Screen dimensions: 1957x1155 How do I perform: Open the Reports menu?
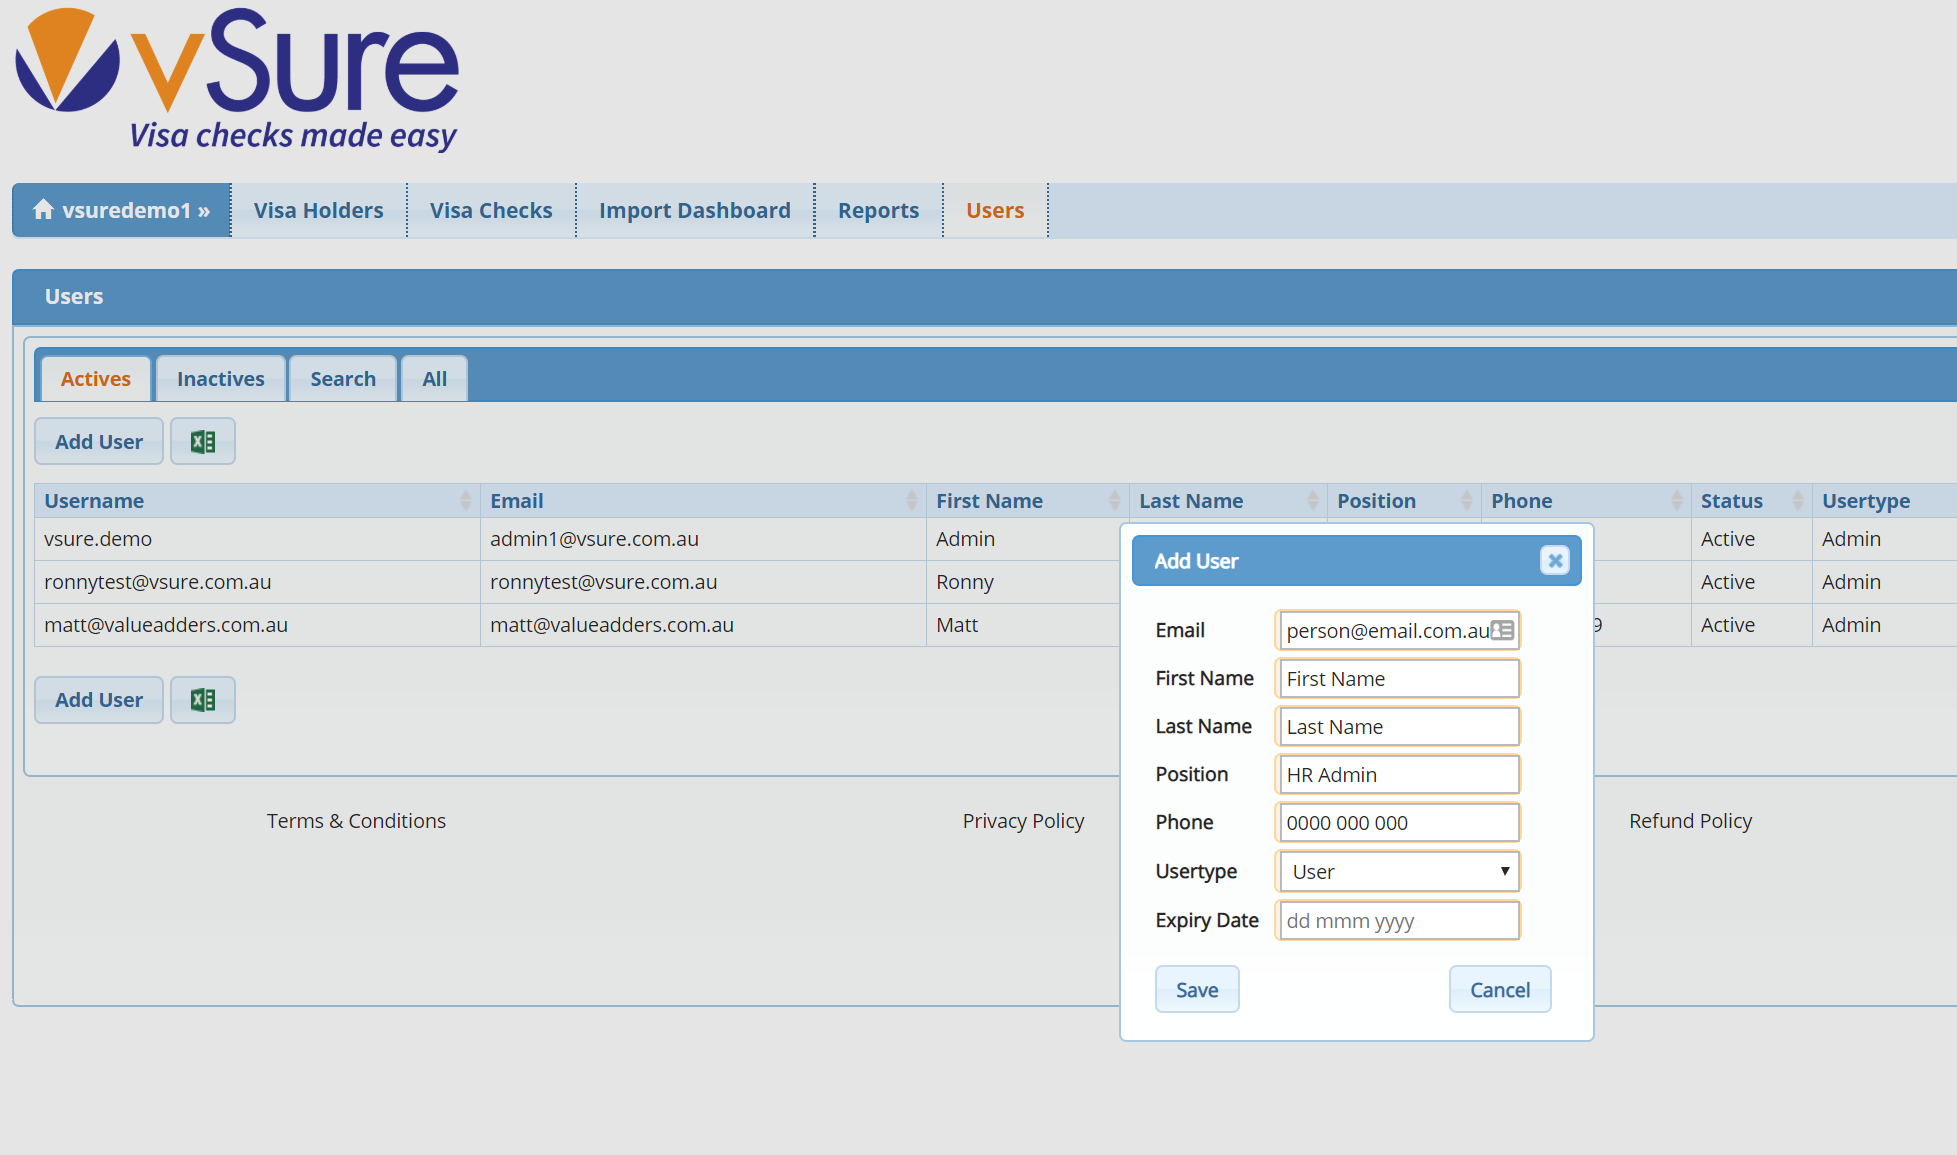click(878, 210)
